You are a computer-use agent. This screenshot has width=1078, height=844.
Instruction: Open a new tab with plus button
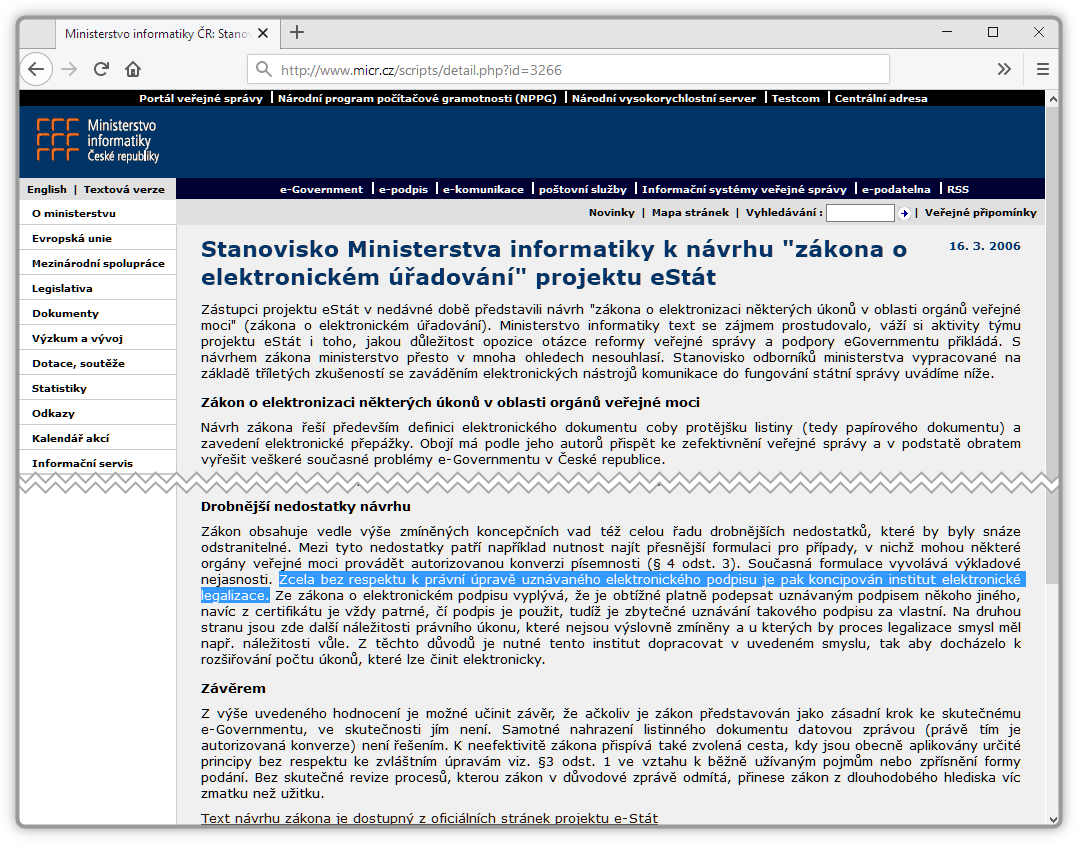tap(297, 32)
